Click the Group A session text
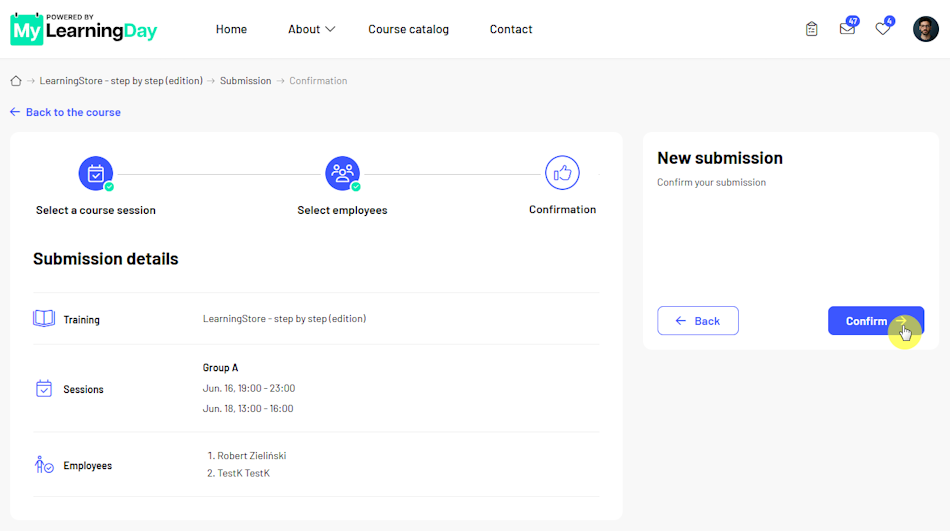950x531 pixels. click(x=221, y=368)
